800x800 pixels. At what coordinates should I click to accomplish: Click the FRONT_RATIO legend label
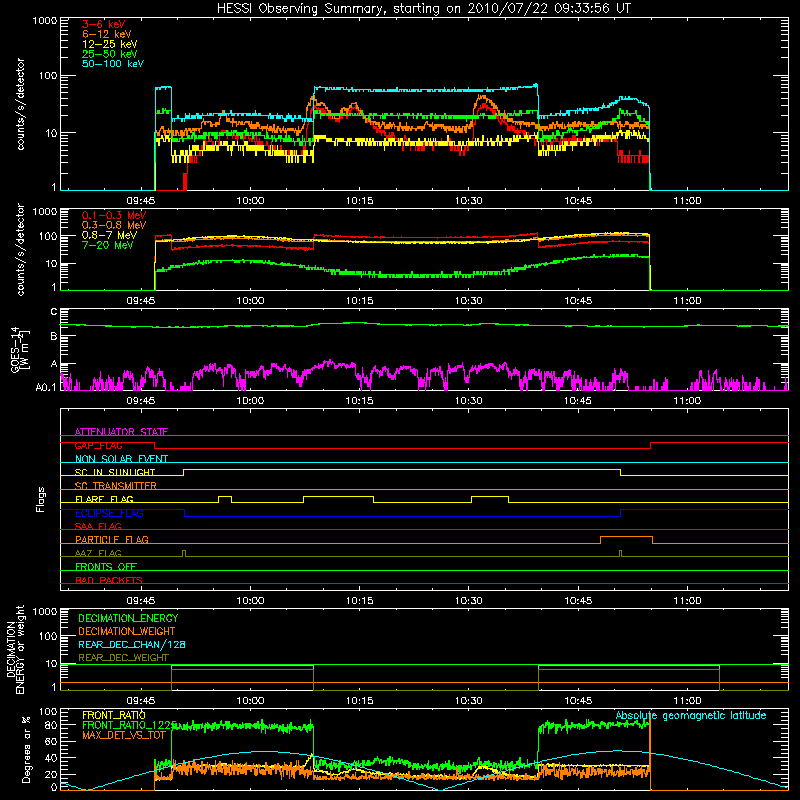tap(114, 715)
